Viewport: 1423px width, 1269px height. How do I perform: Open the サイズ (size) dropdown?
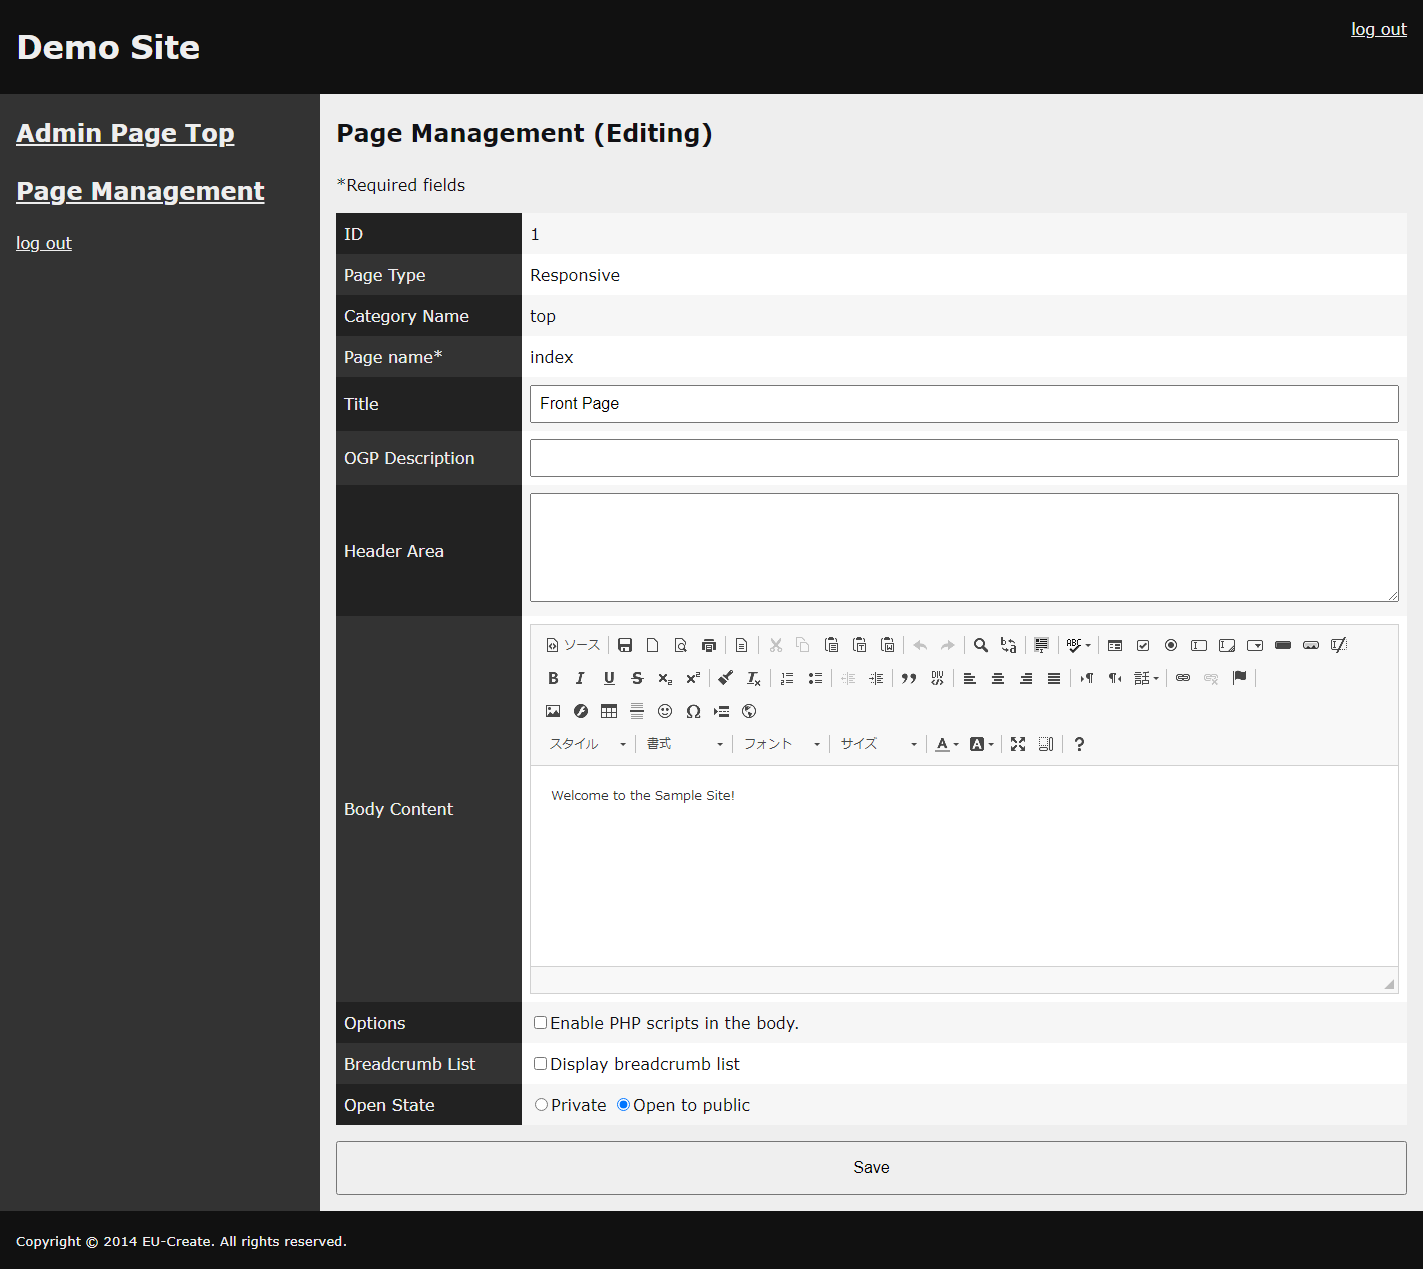click(877, 744)
